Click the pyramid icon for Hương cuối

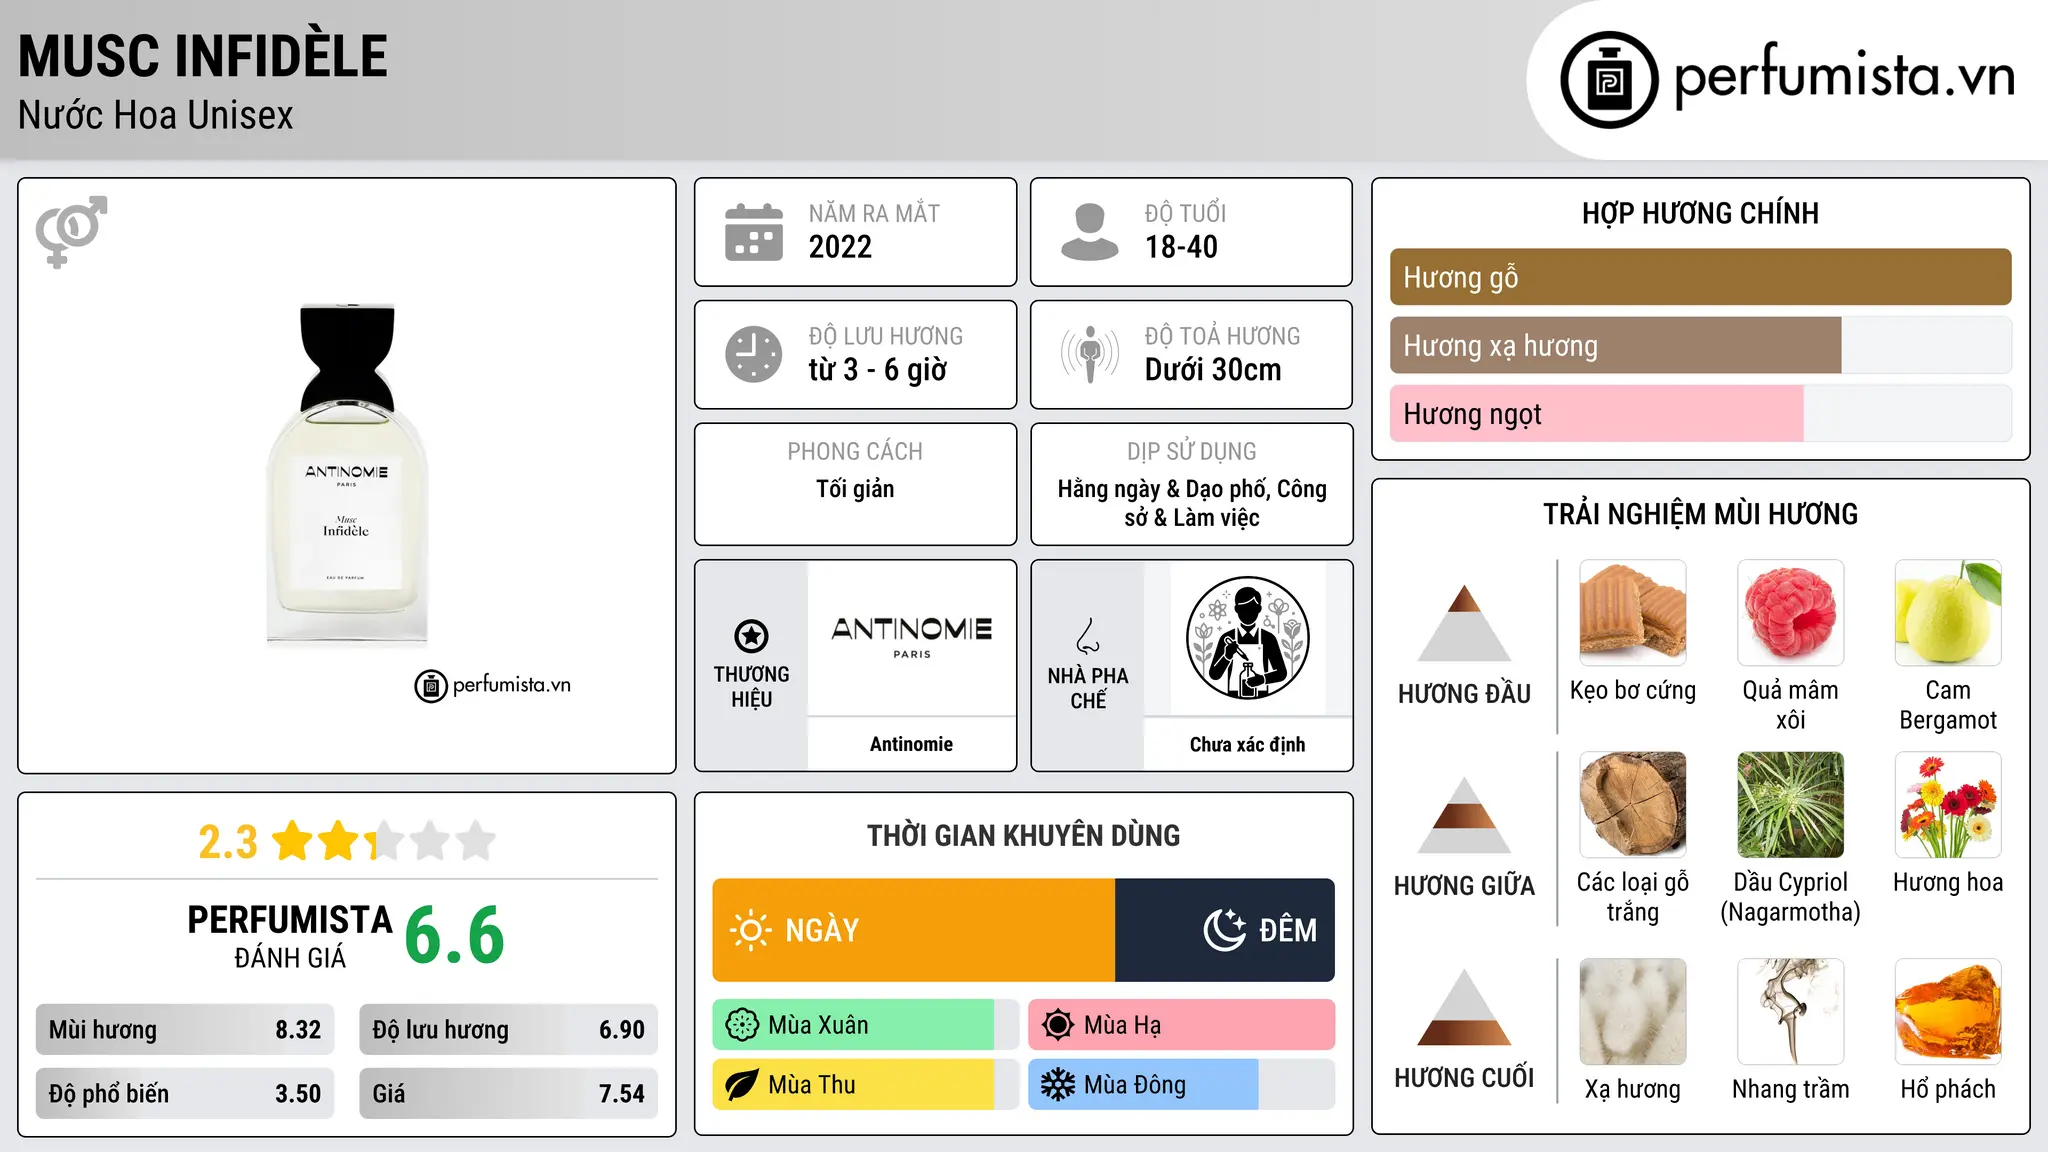click(x=1464, y=1007)
